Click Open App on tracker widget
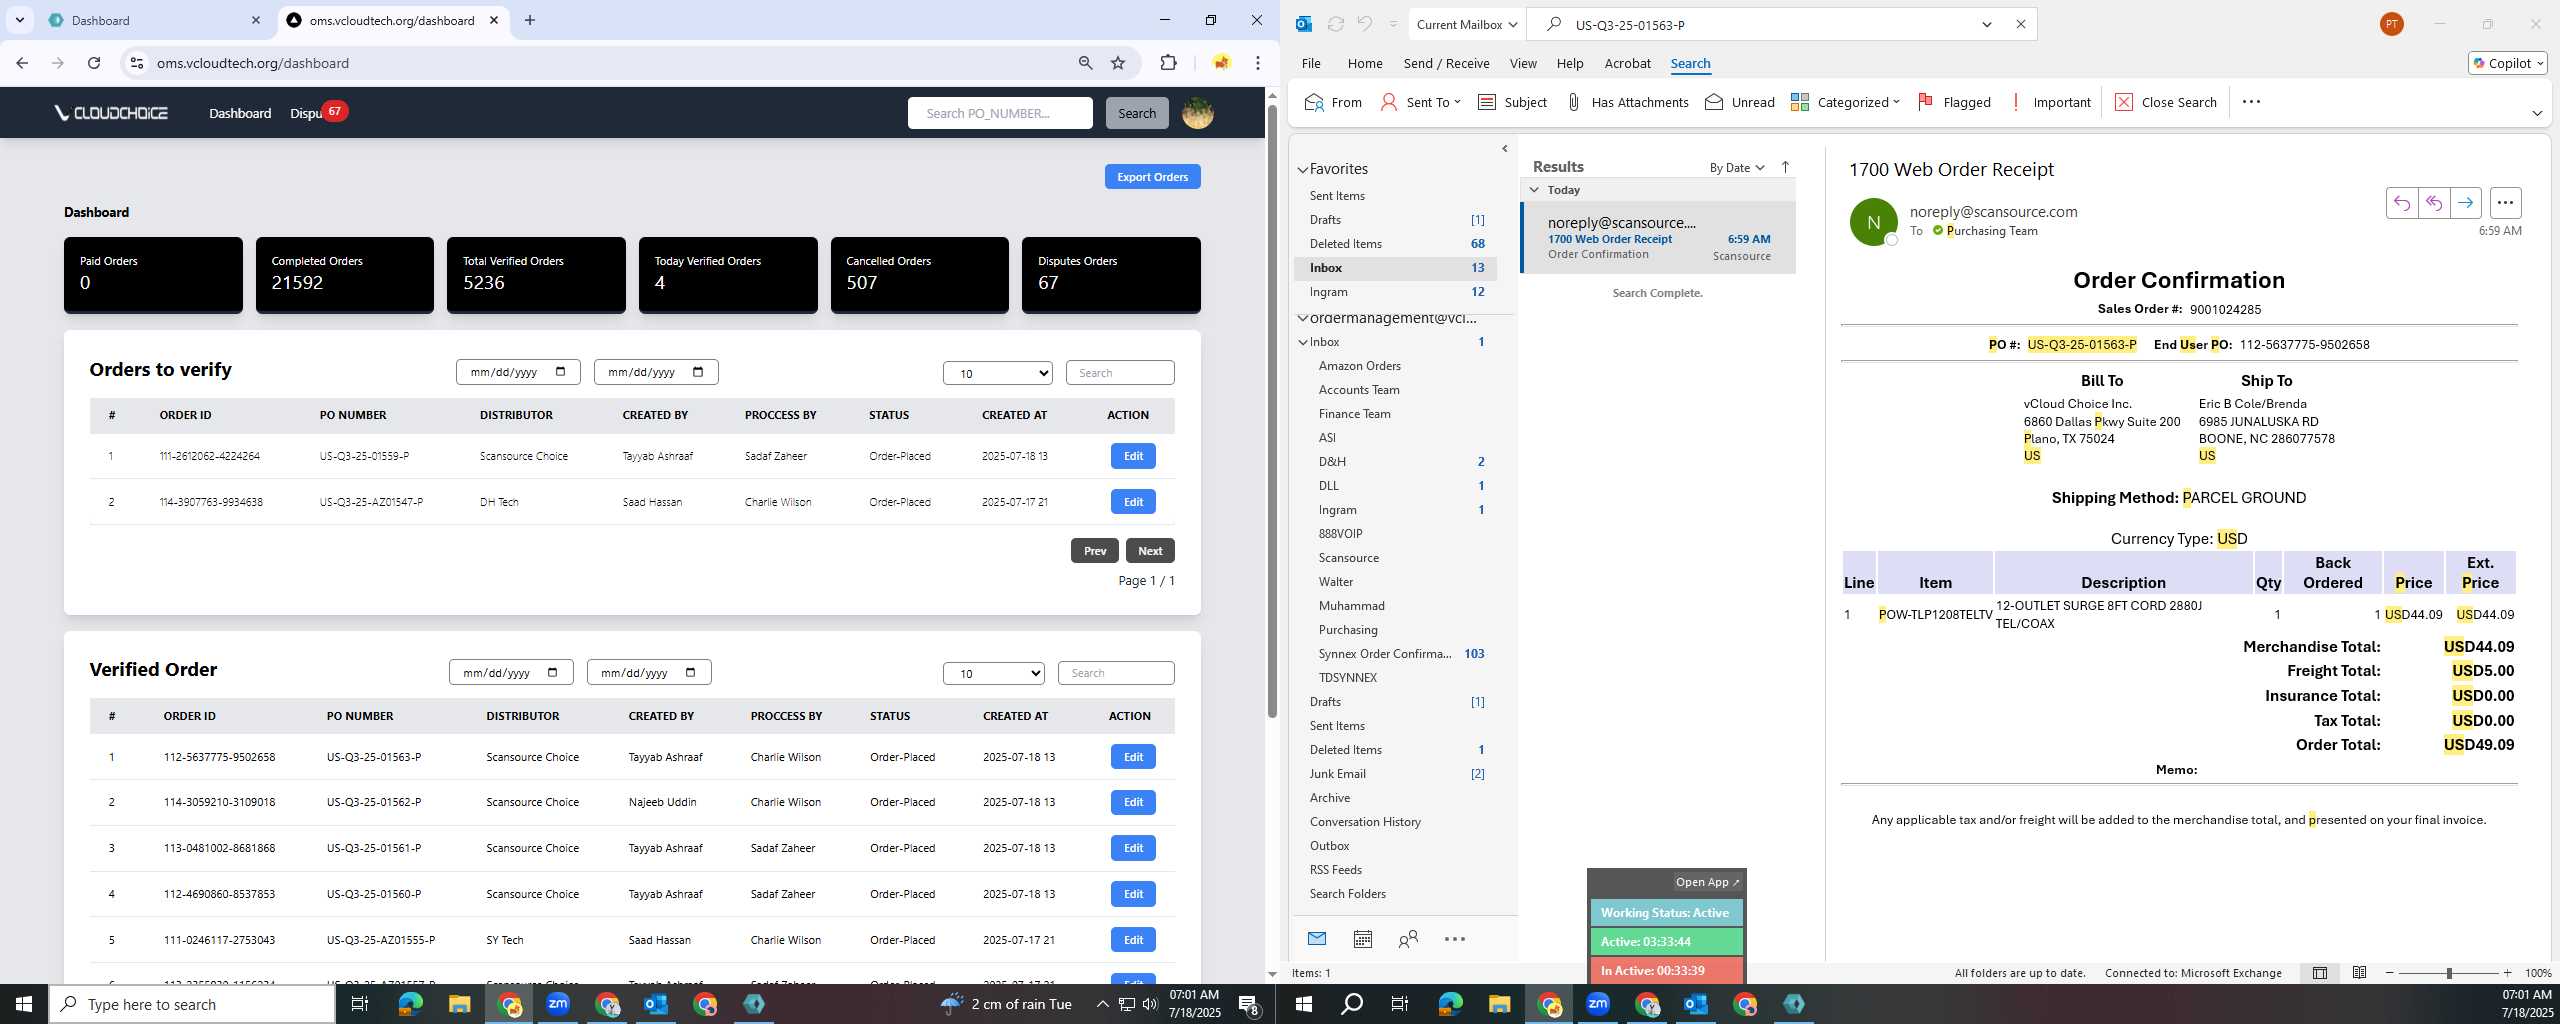This screenshot has width=2560, height=1024. coord(1707,882)
